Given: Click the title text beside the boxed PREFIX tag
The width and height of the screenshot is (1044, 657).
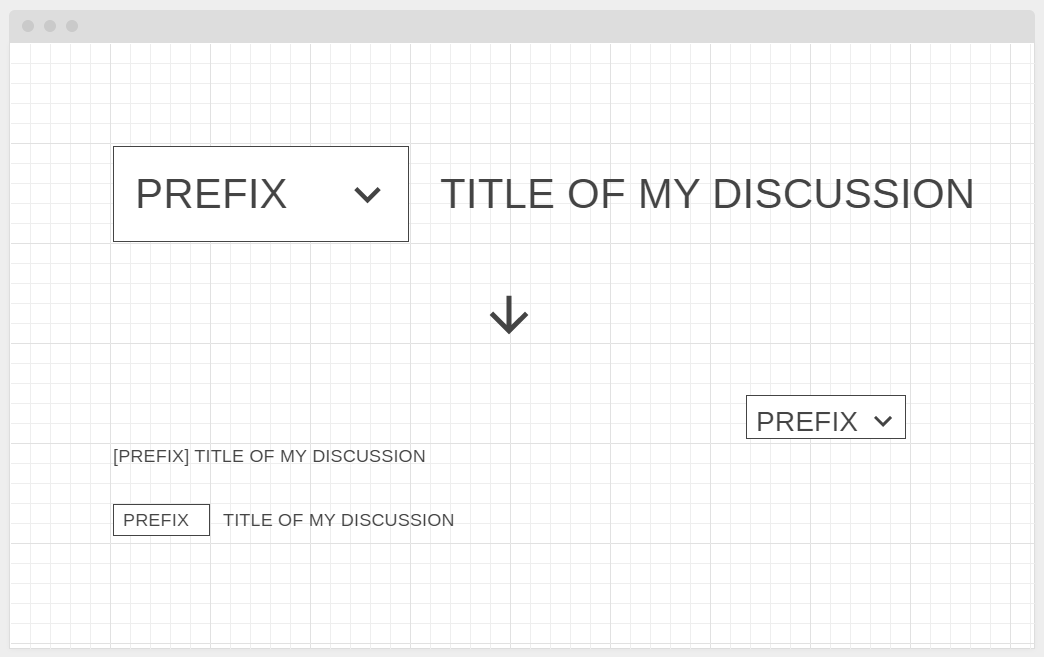Looking at the screenshot, I should pos(338,520).
